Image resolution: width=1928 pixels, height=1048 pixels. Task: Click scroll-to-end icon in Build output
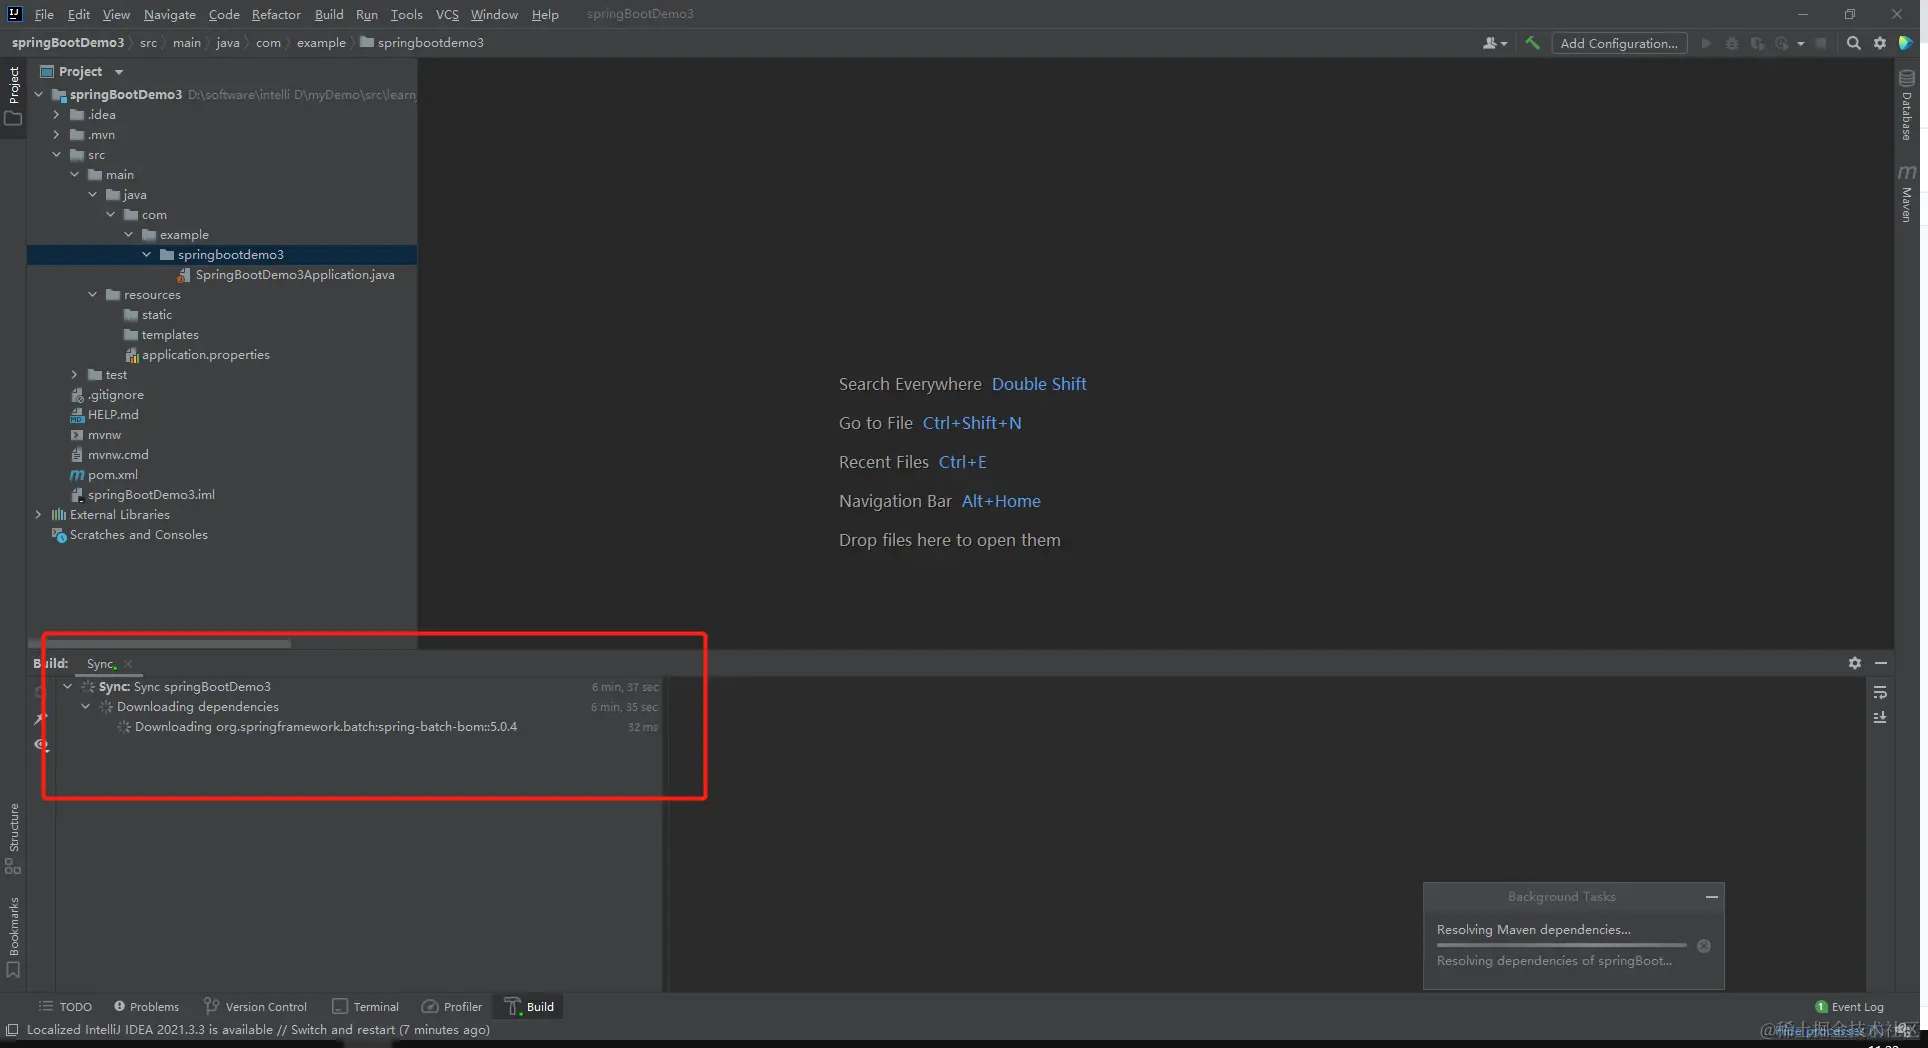tap(1880, 717)
